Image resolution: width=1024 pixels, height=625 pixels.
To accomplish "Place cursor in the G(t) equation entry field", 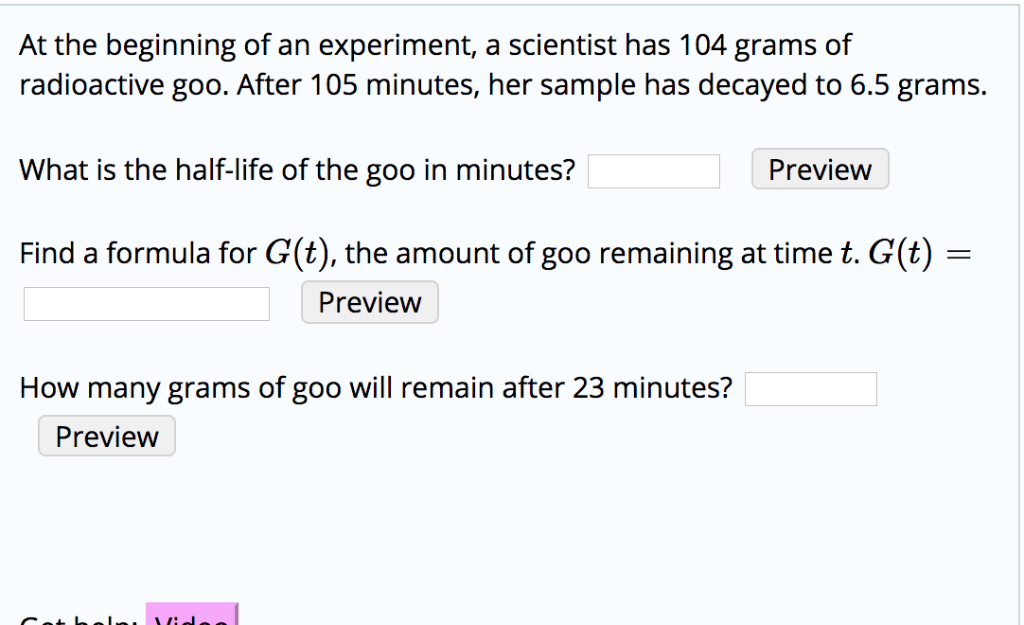I will click(x=146, y=303).
